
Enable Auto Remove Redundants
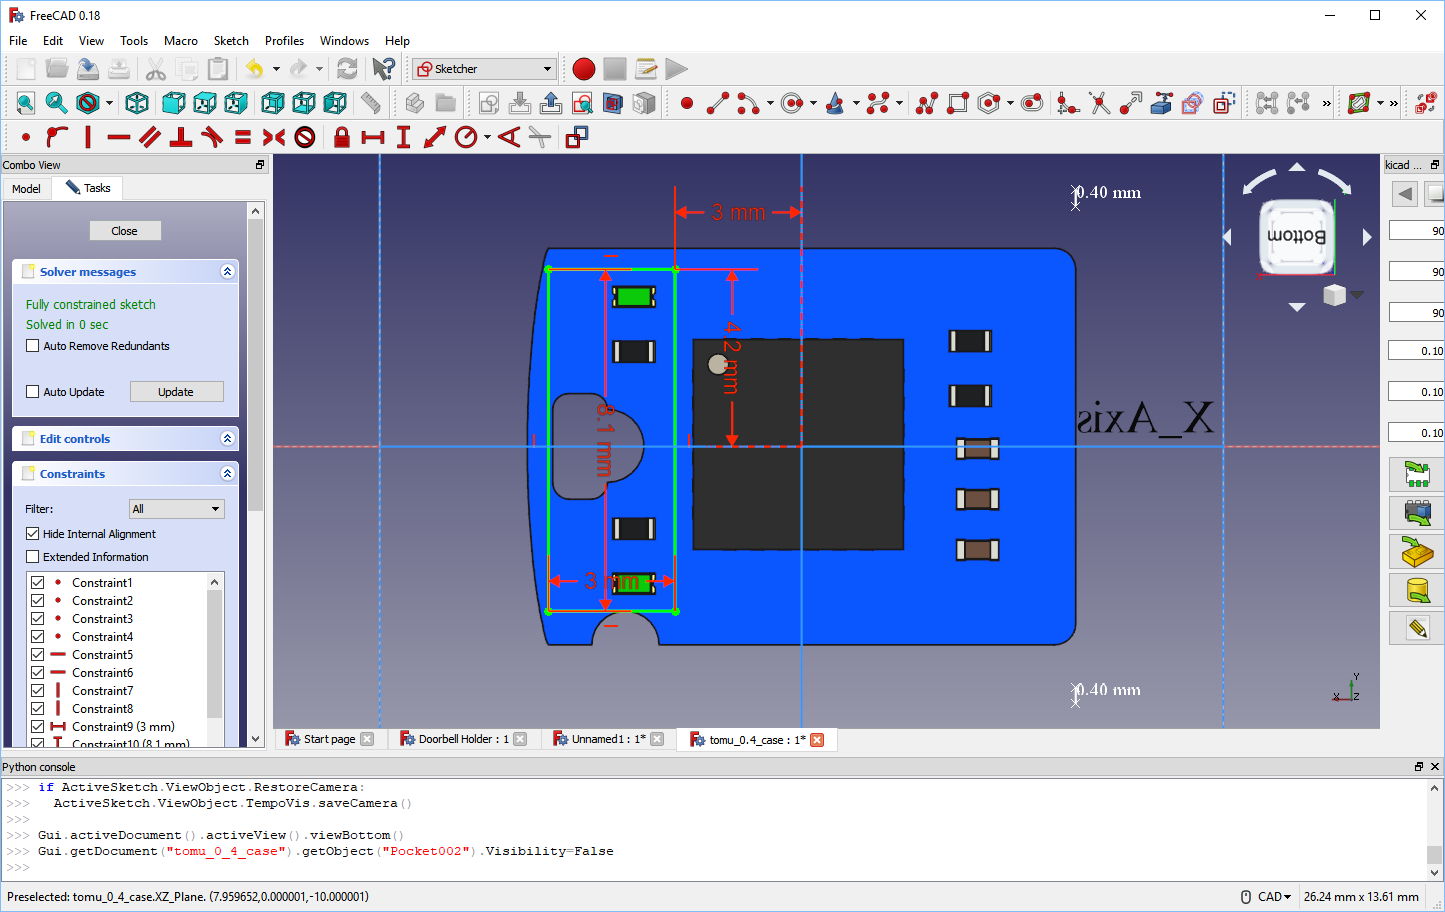33,345
